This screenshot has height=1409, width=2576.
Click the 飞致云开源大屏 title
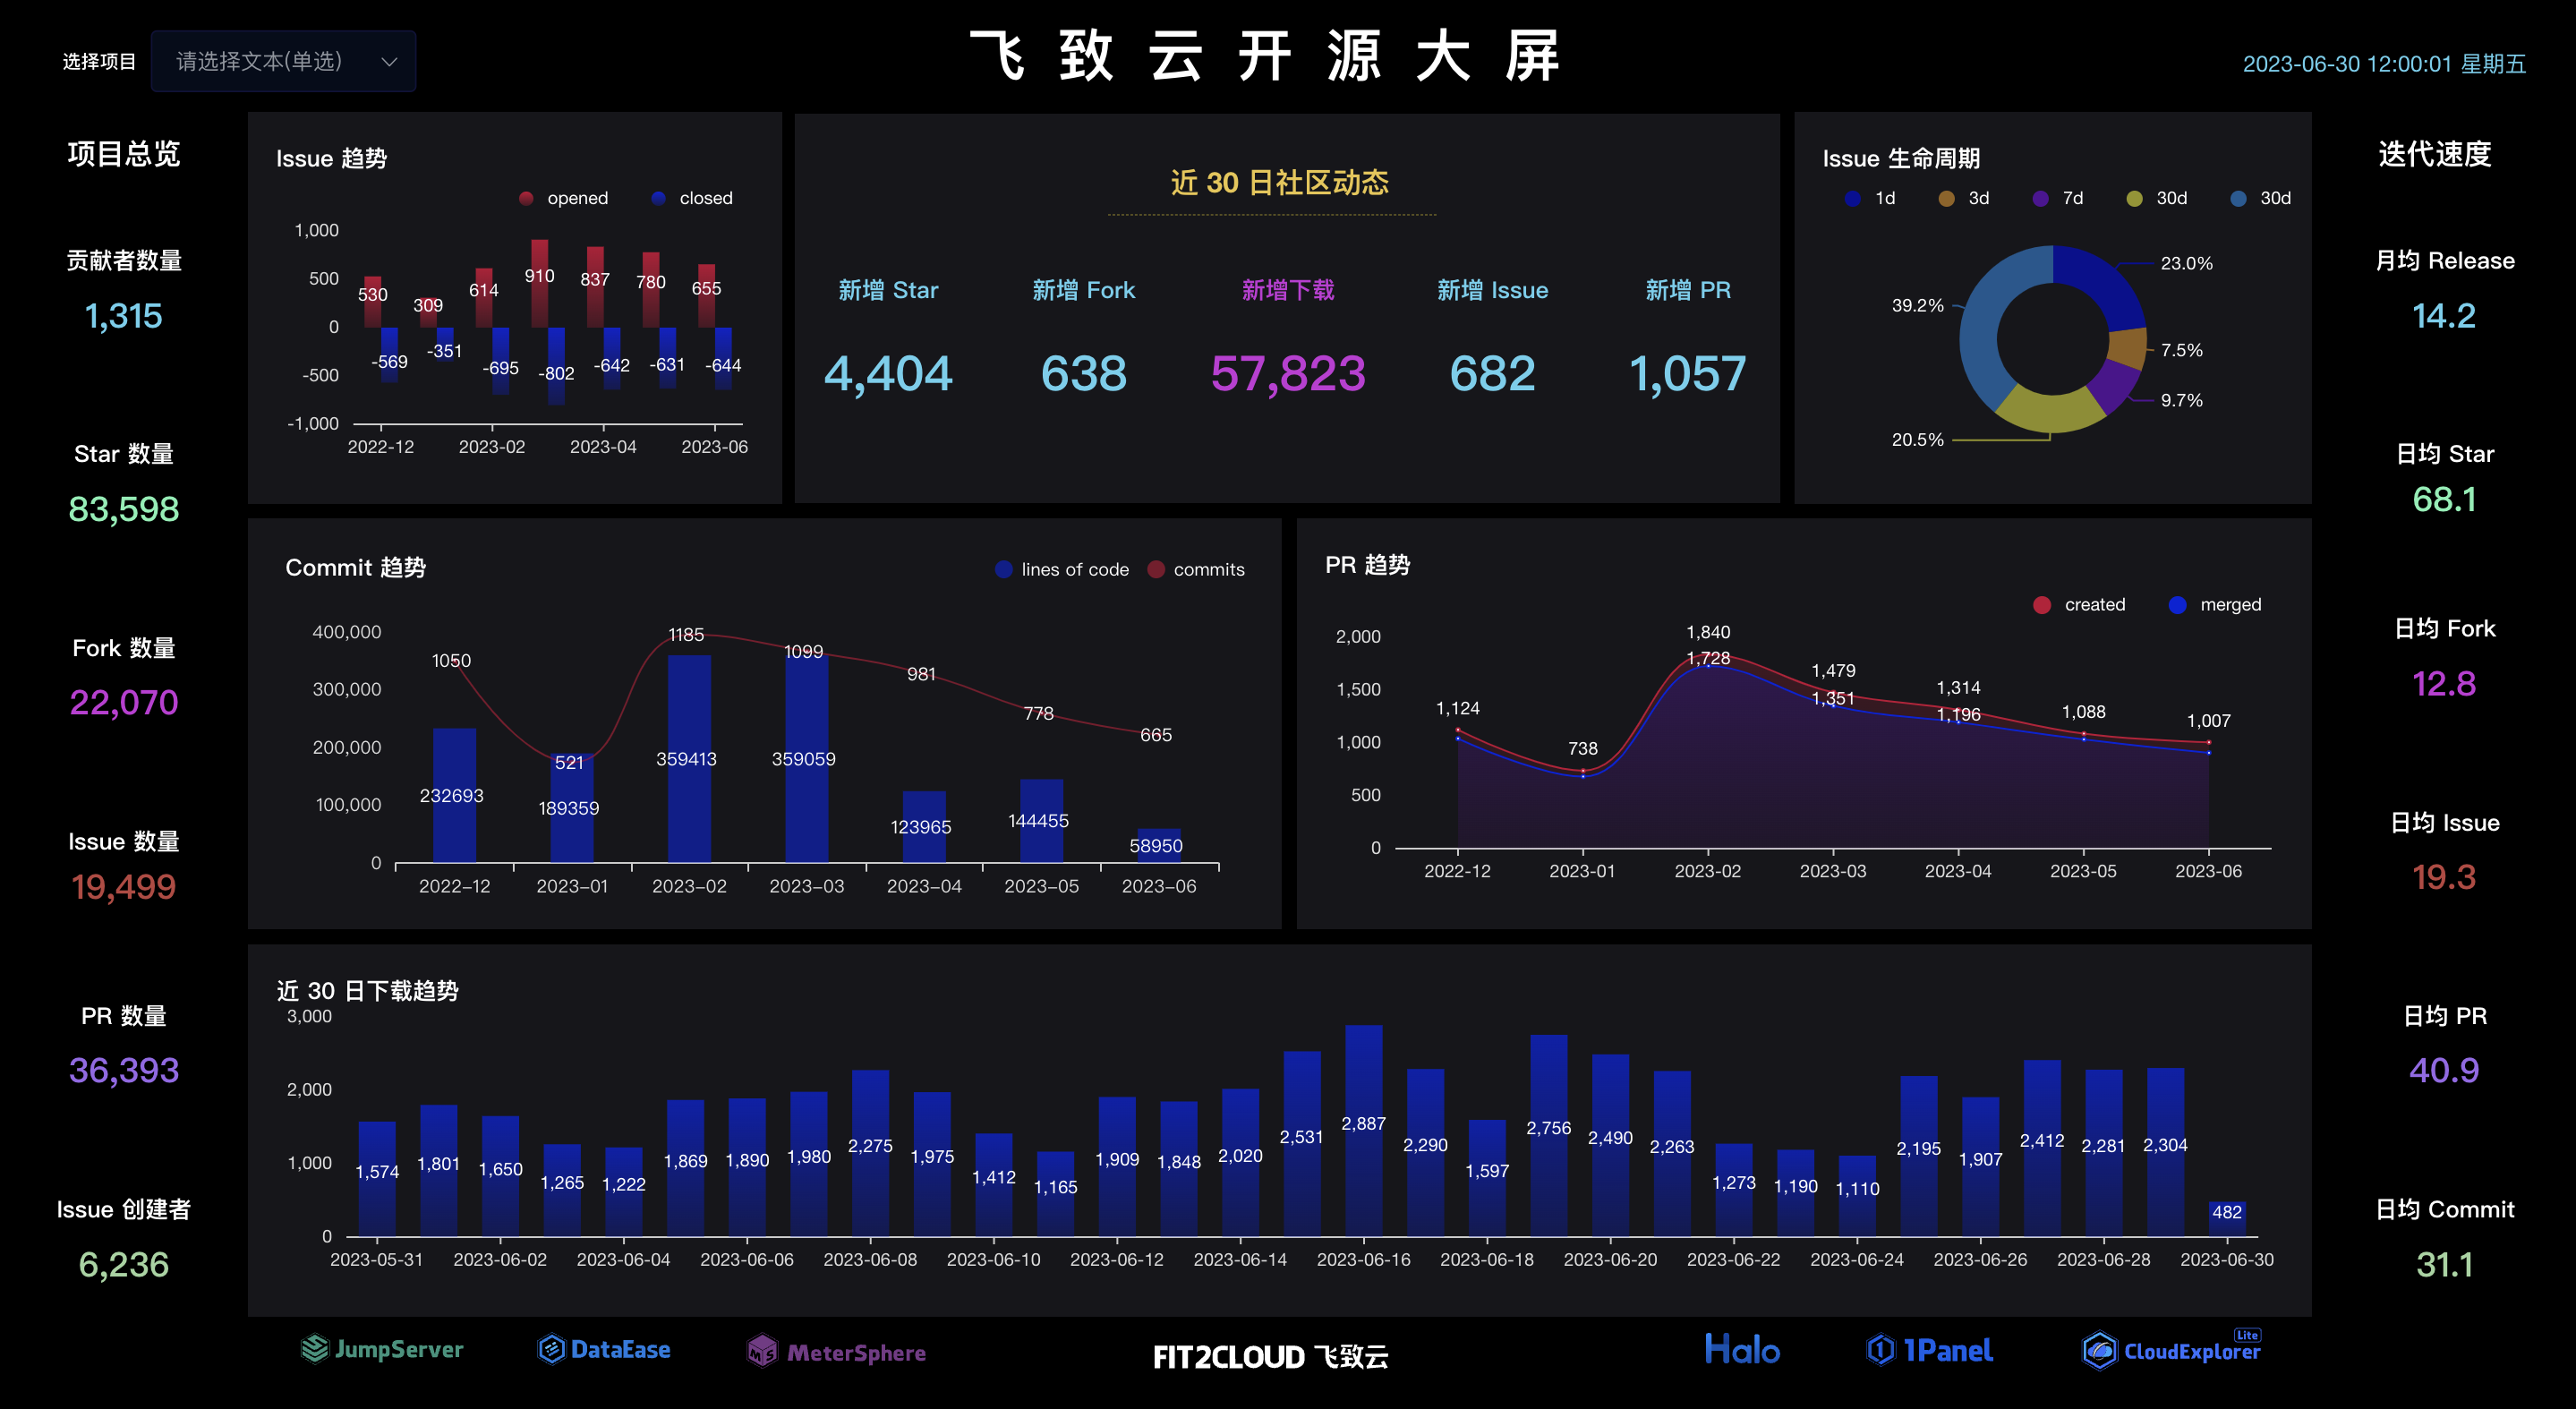pyautogui.click(x=1266, y=55)
